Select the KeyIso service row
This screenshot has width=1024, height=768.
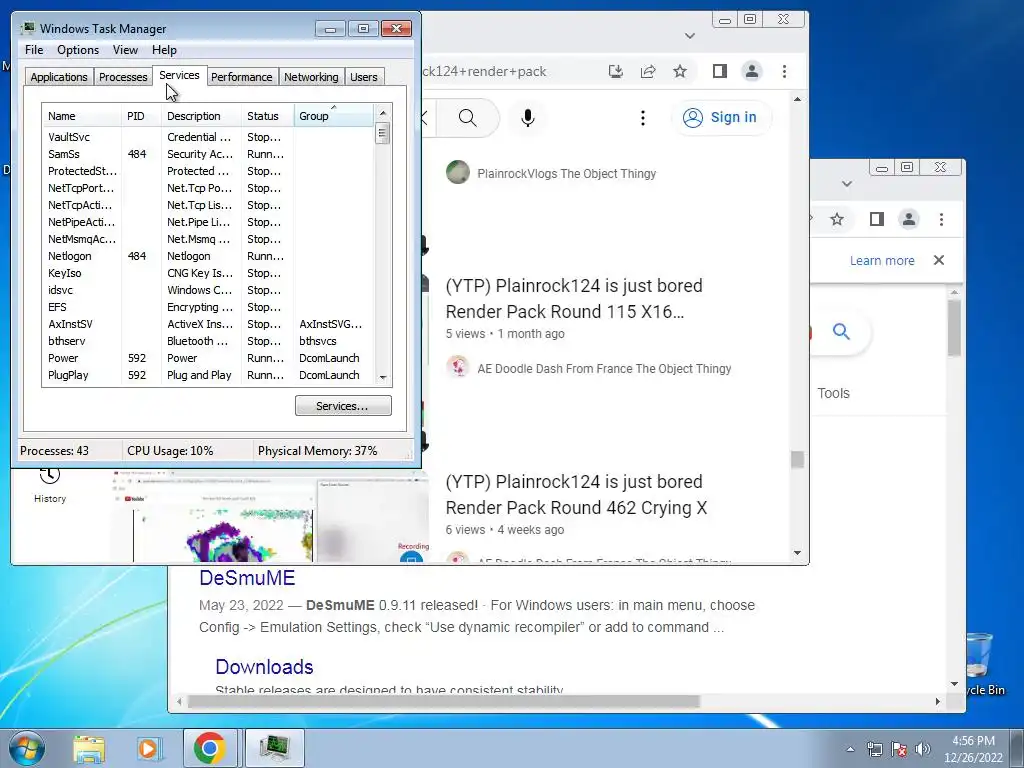coord(208,273)
